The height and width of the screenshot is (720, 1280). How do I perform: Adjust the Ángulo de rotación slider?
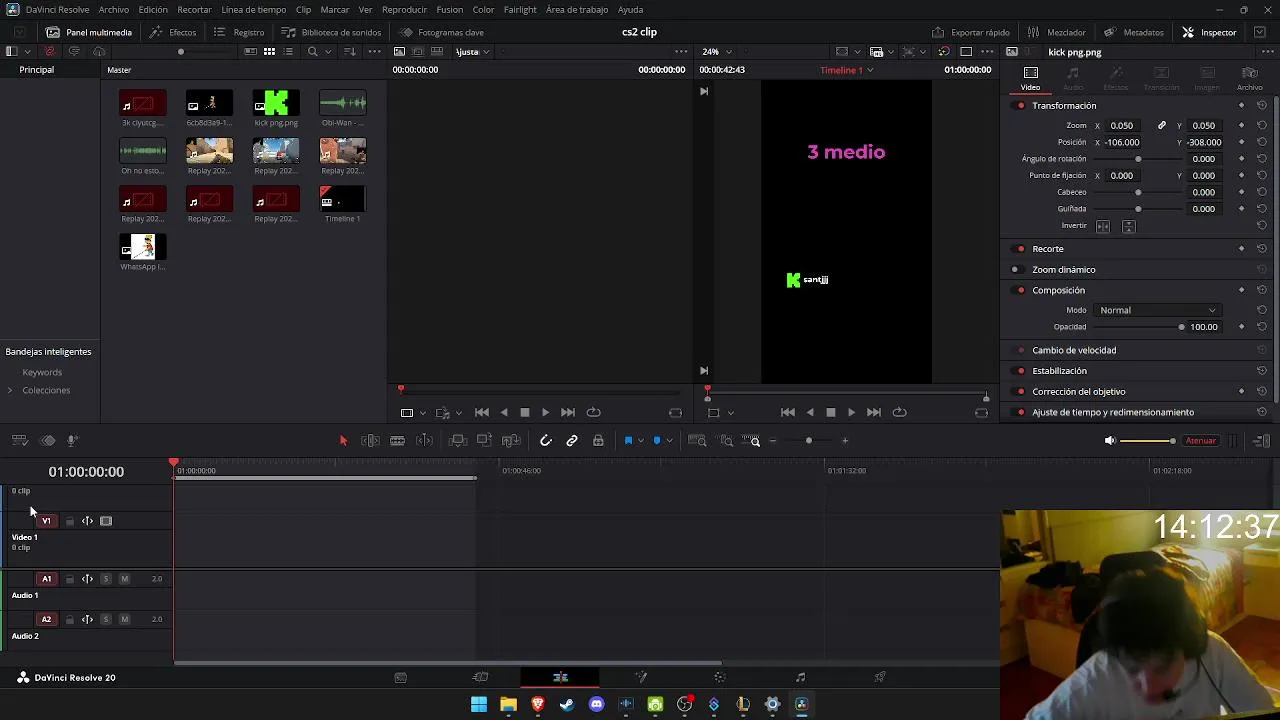click(x=1138, y=159)
